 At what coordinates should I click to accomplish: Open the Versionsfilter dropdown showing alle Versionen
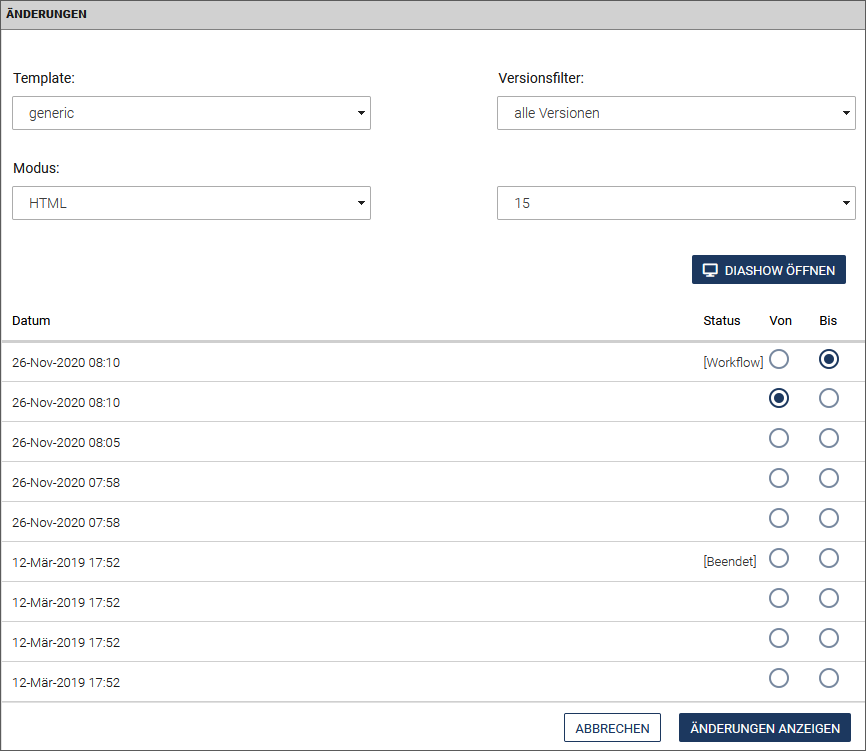[x=676, y=113]
